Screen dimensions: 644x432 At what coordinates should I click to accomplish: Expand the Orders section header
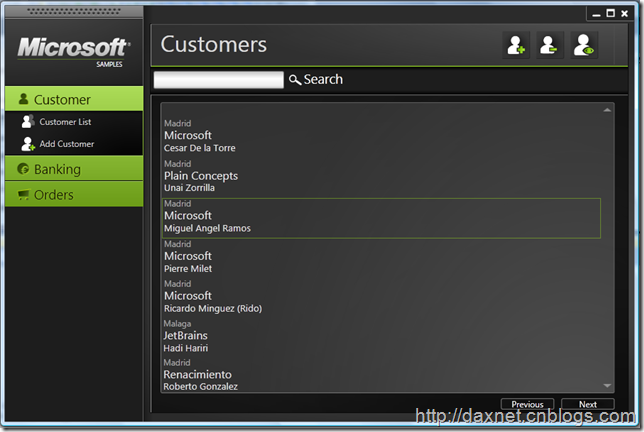74,195
